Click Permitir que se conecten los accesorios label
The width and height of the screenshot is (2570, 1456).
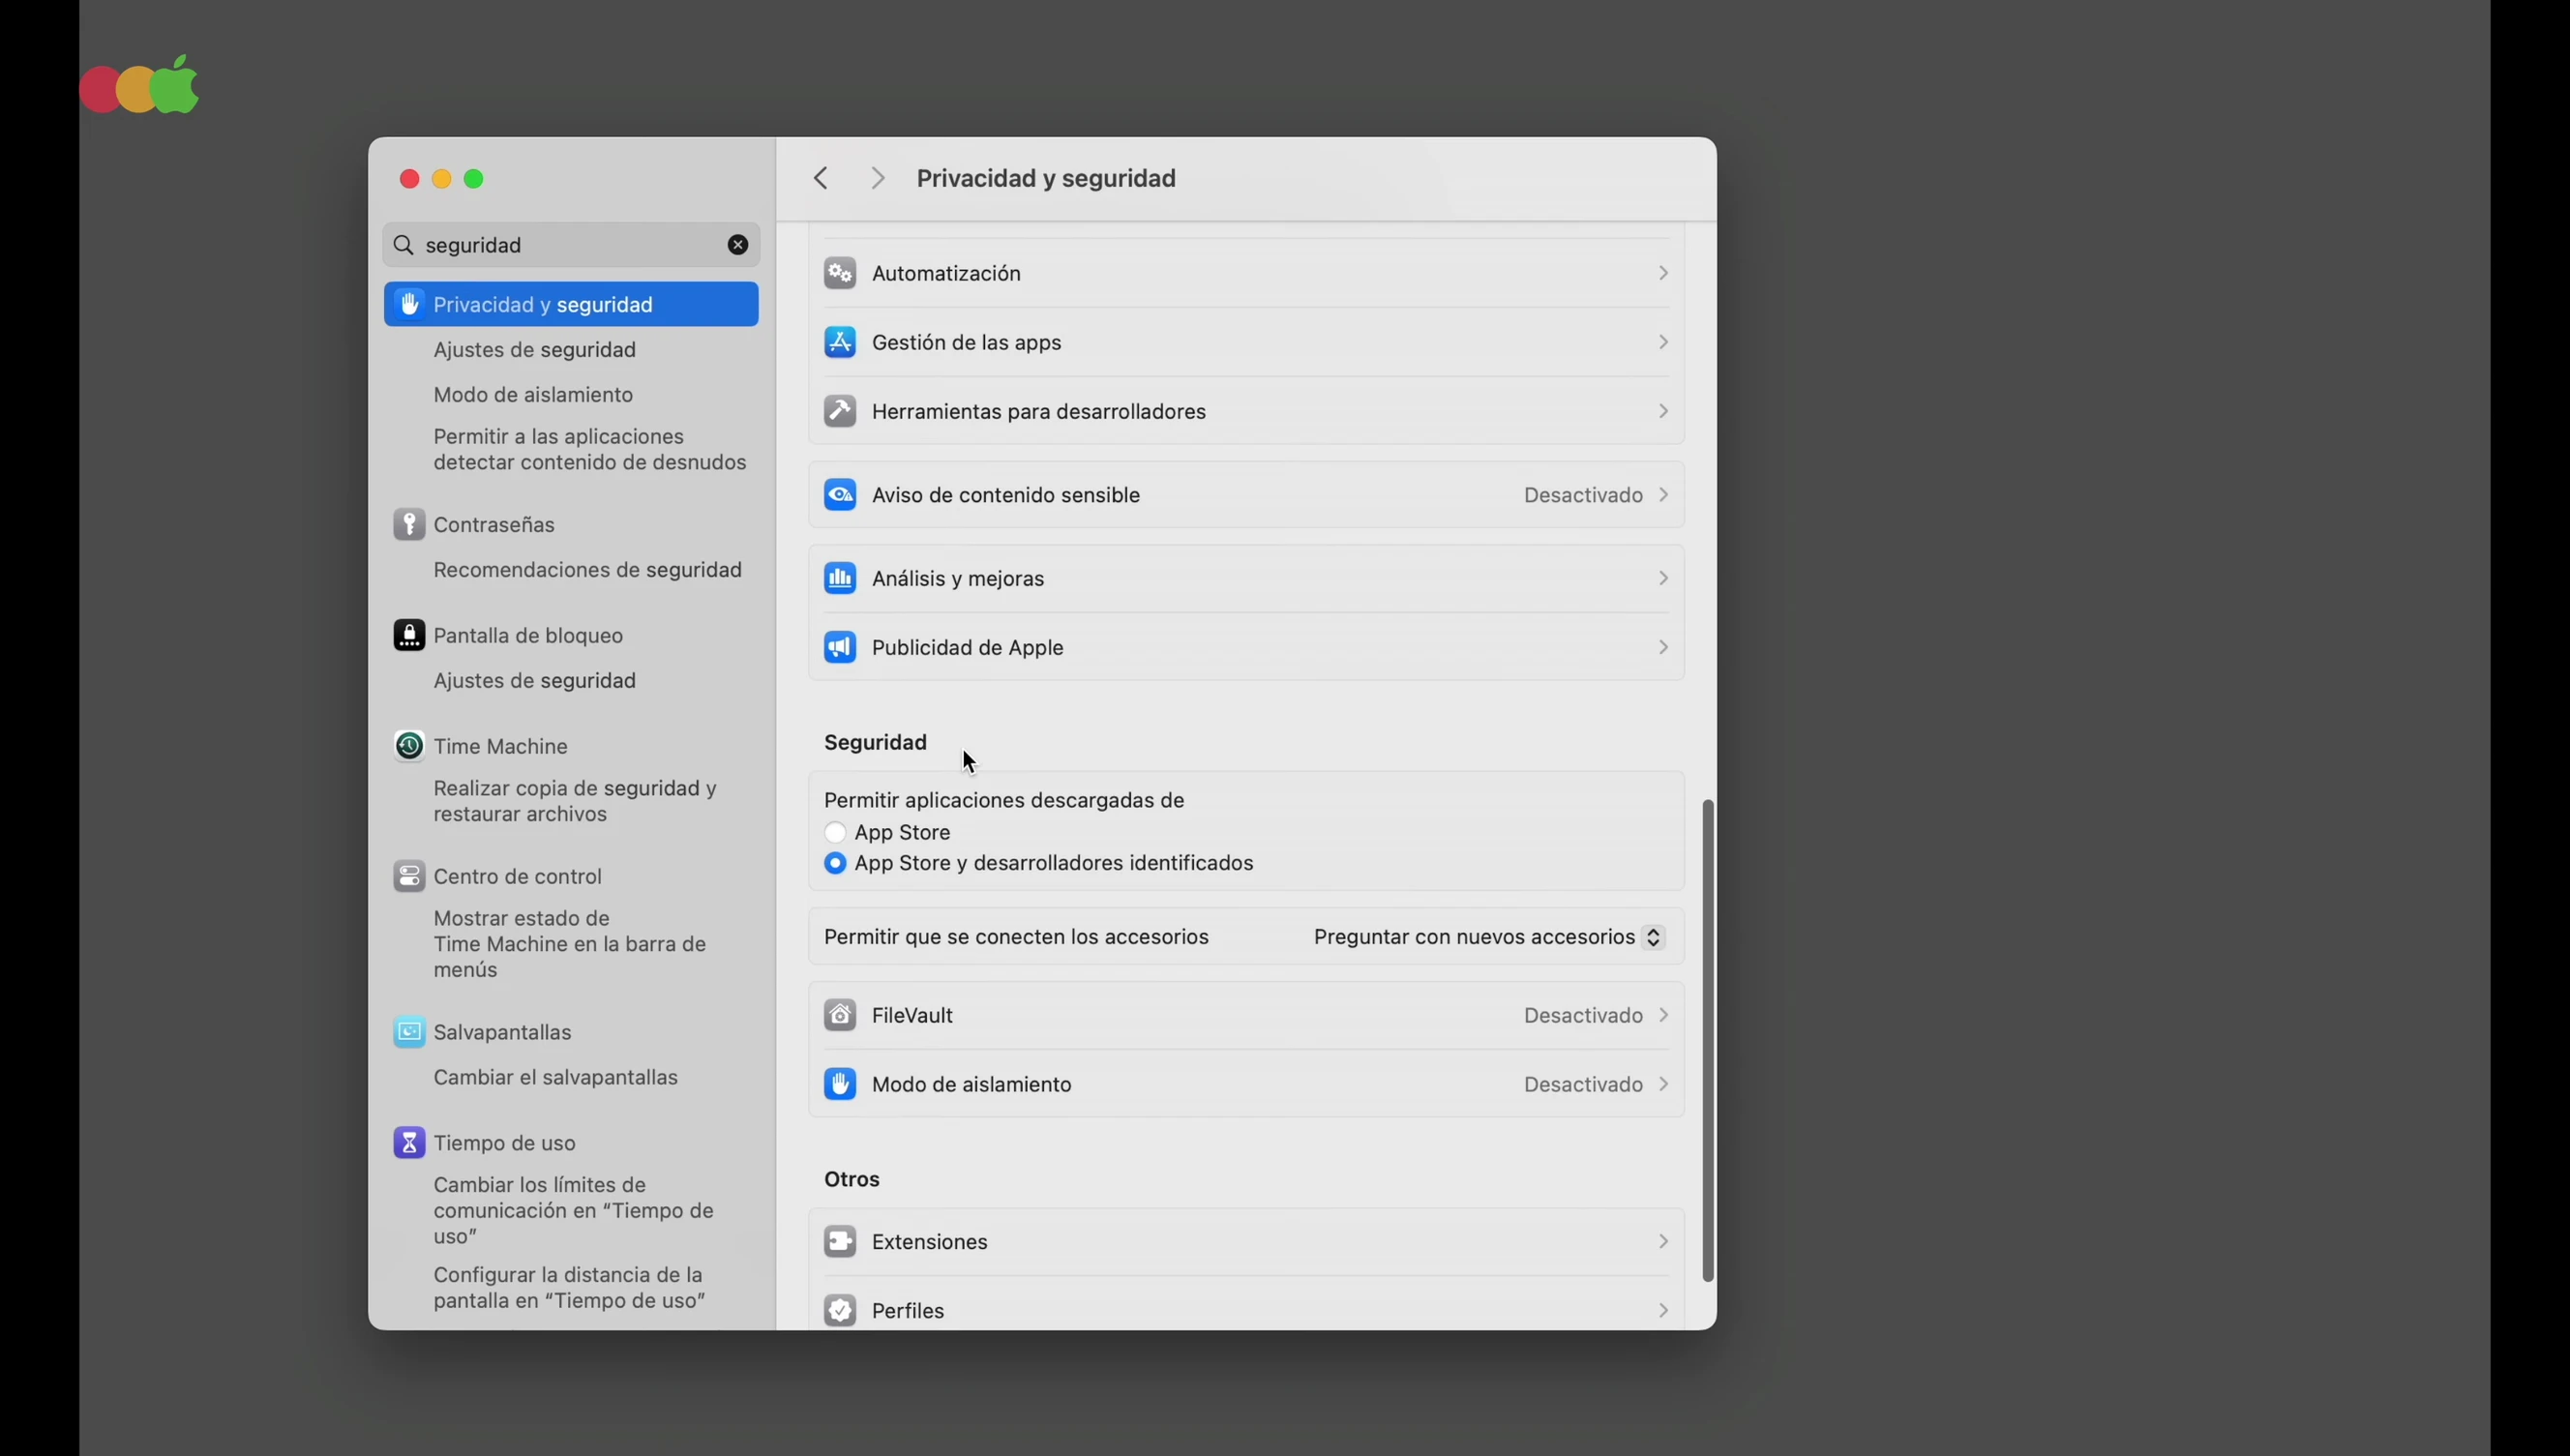click(1016, 937)
